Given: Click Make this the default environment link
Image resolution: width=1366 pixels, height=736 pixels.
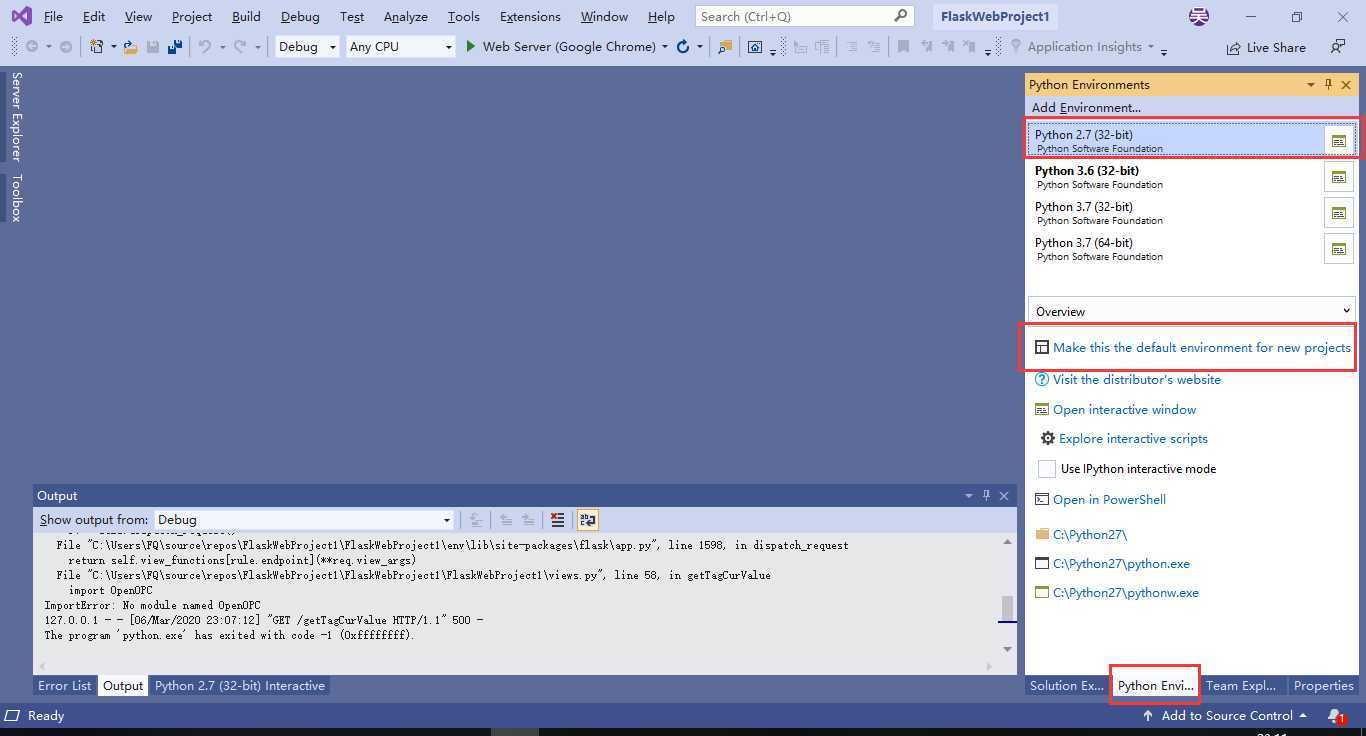Looking at the screenshot, I should click(x=1201, y=347).
